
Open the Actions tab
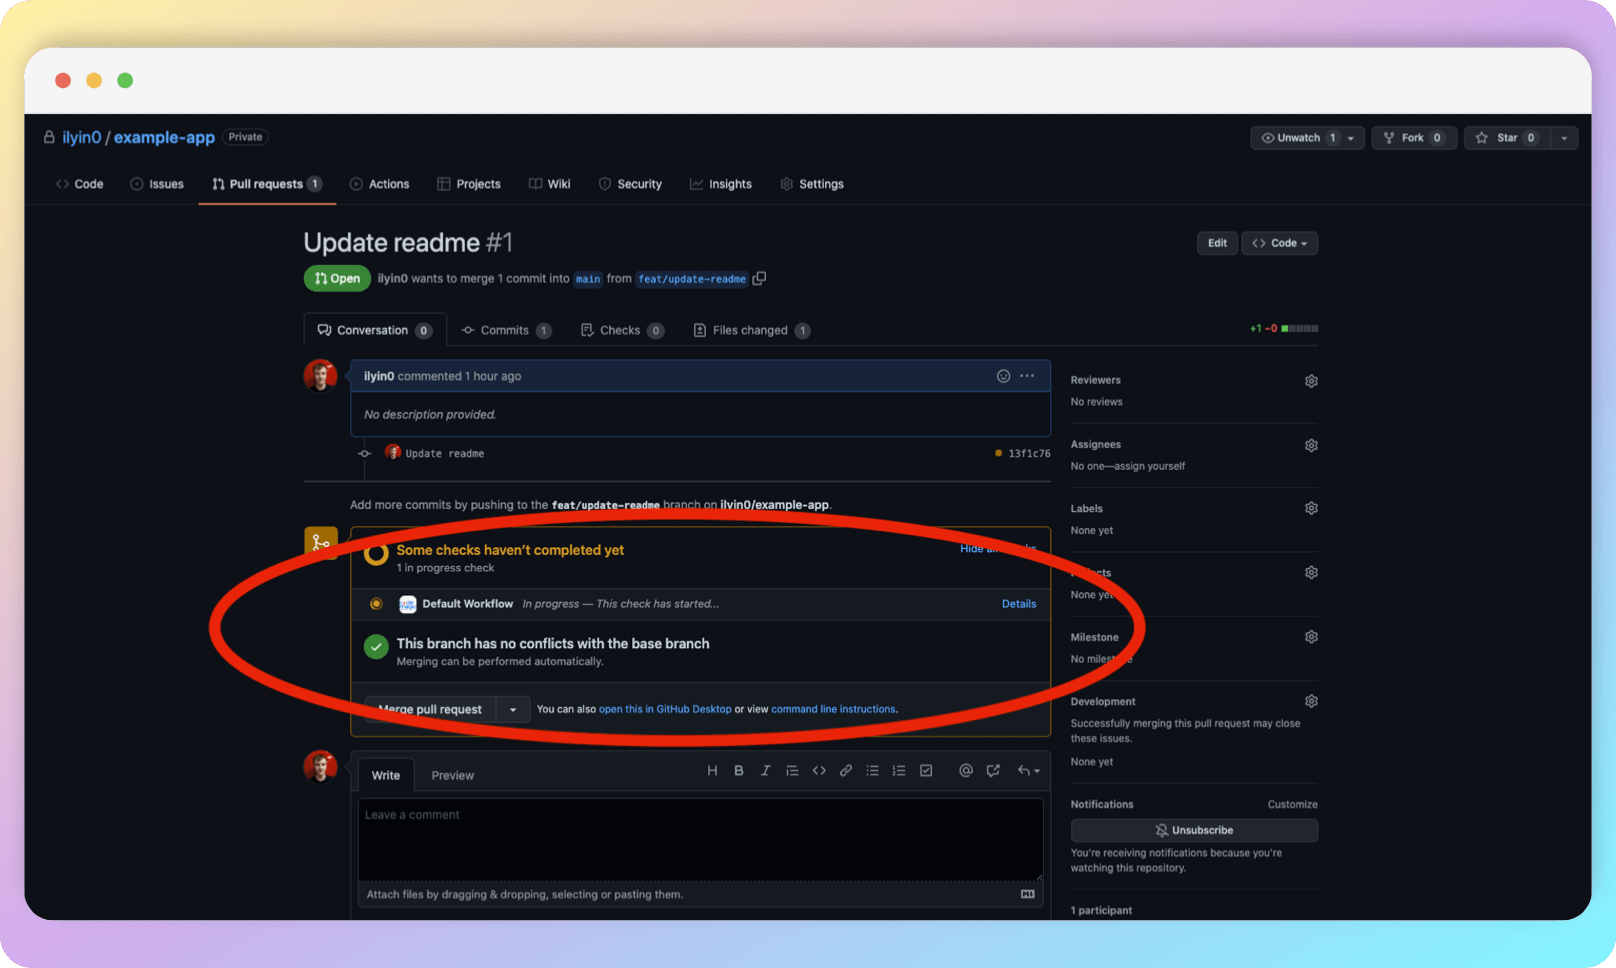pos(380,184)
